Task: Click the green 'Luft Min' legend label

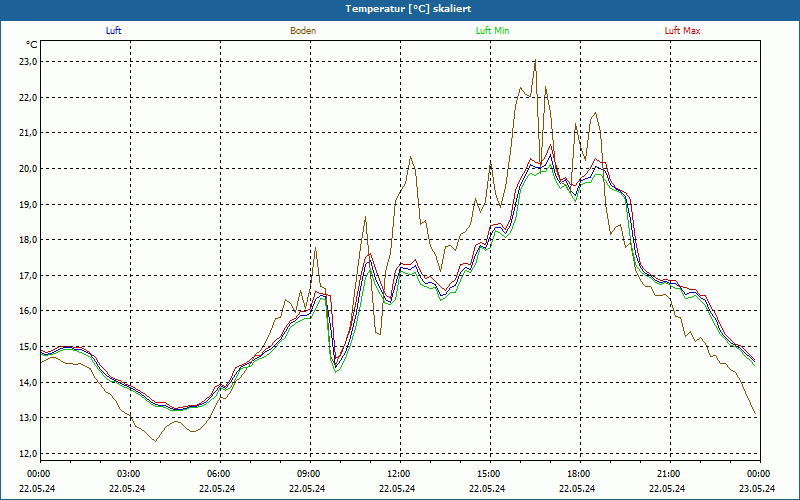Action: coord(492,31)
